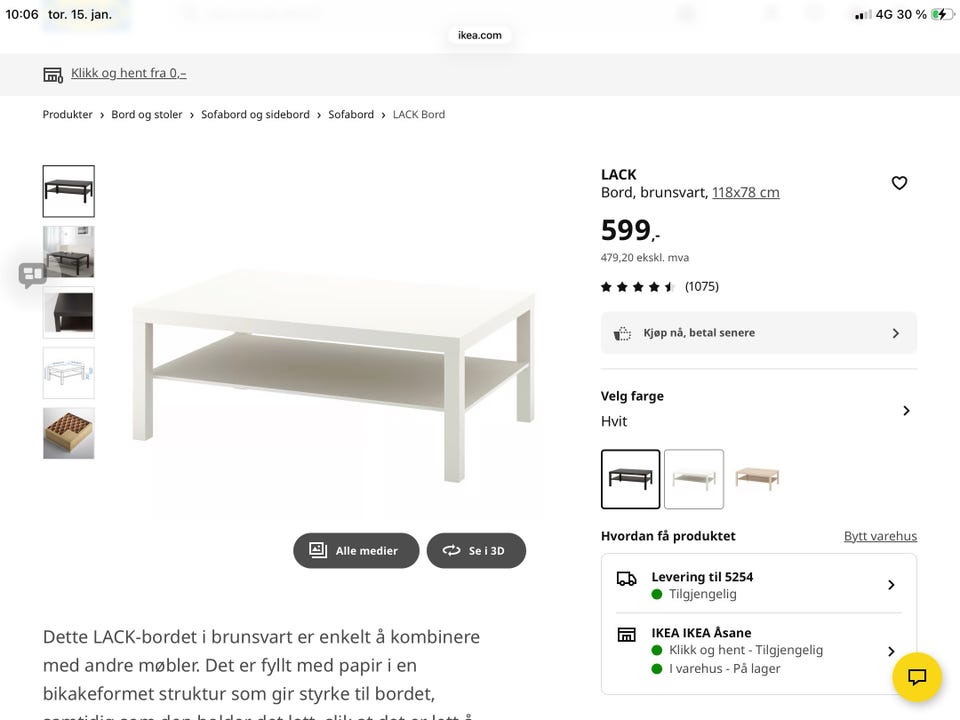960x720 pixels.
Task: Expand the Velg farge color chooser
Action: [x=906, y=410]
